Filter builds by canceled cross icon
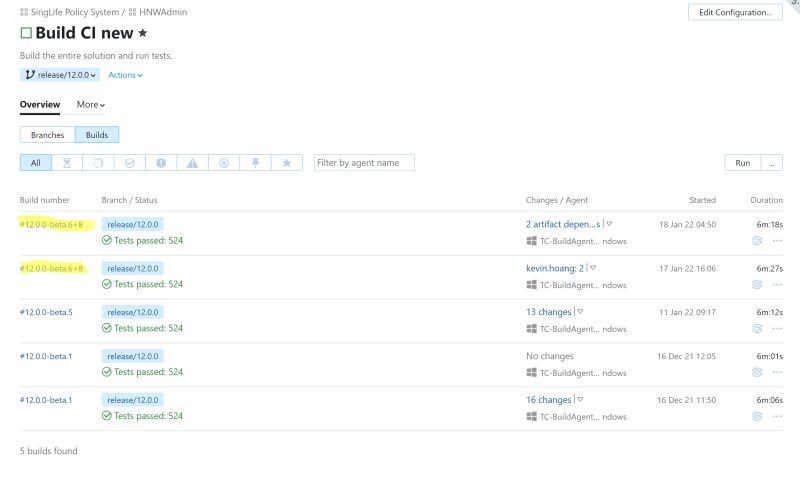Screen dimensions: 800x481 point(223,163)
